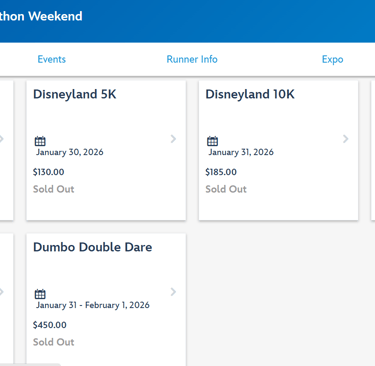Click Sold Out under Disneyland 5K
375x366 pixels.
click(x=54, y=189)
